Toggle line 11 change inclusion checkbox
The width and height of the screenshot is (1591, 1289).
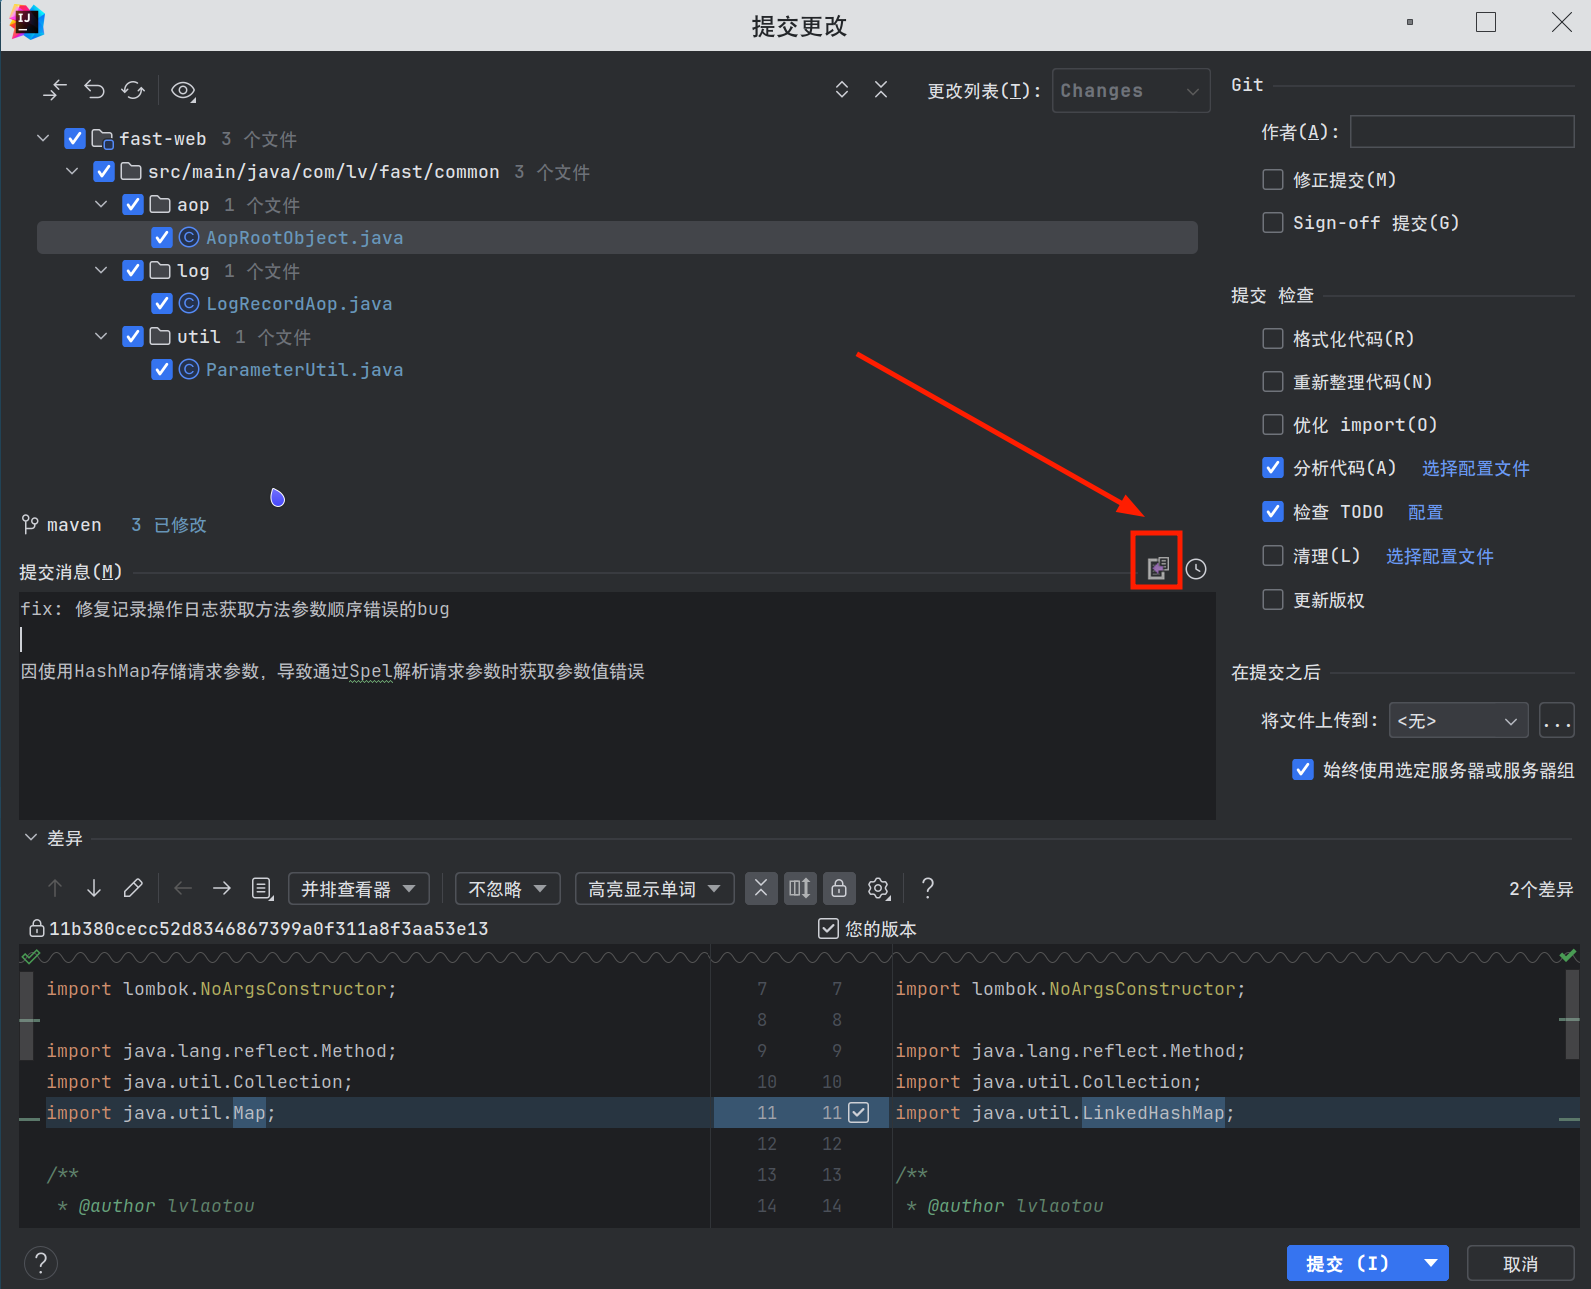click(859, 1112)
